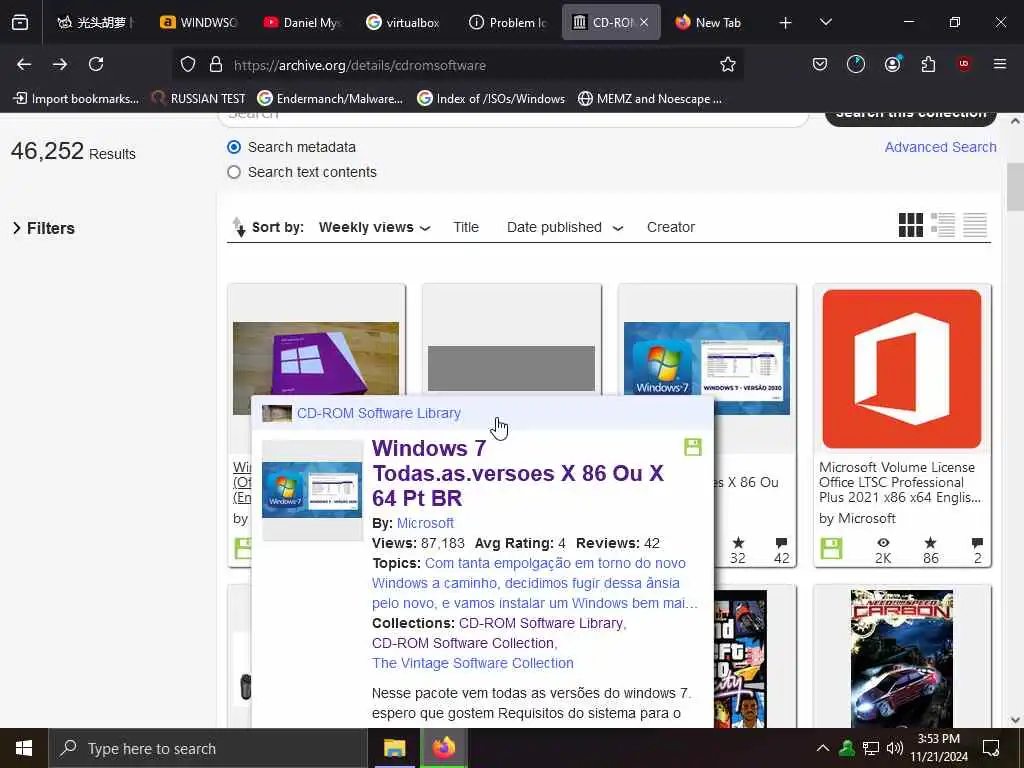
Task: Switch to extended list view
Action: [943, 225]
